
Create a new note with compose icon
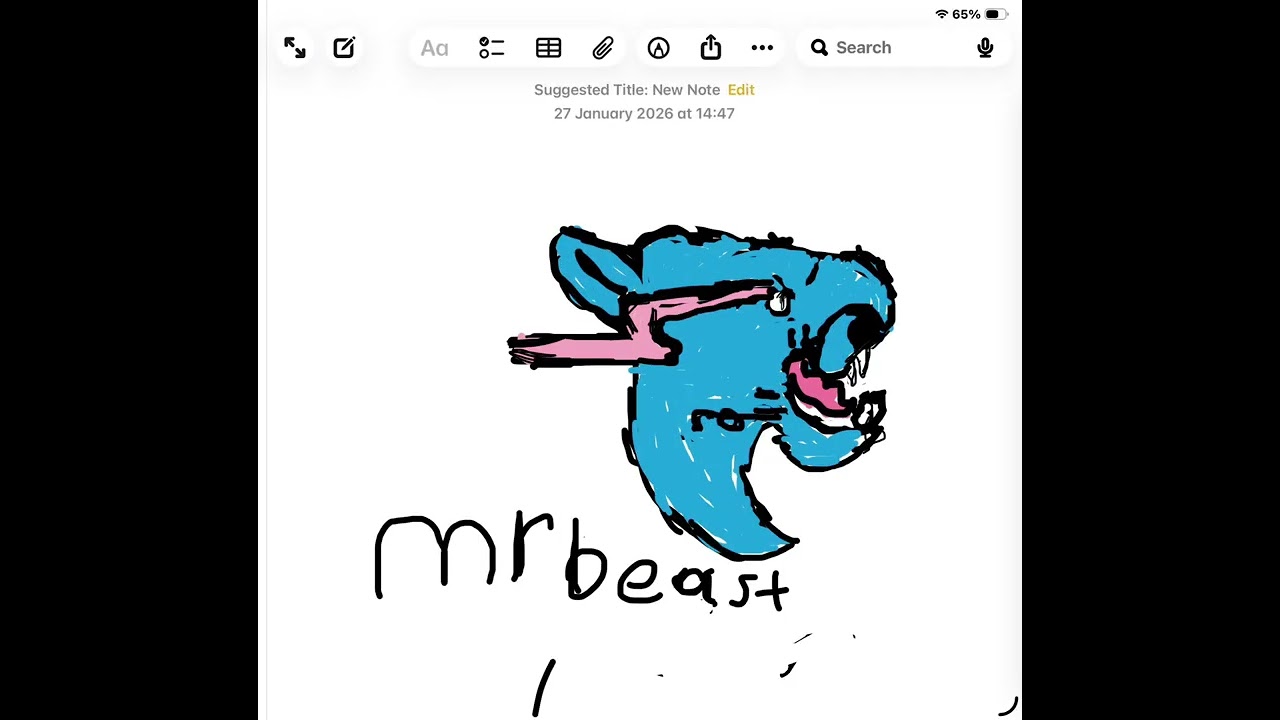click(344, 47)
